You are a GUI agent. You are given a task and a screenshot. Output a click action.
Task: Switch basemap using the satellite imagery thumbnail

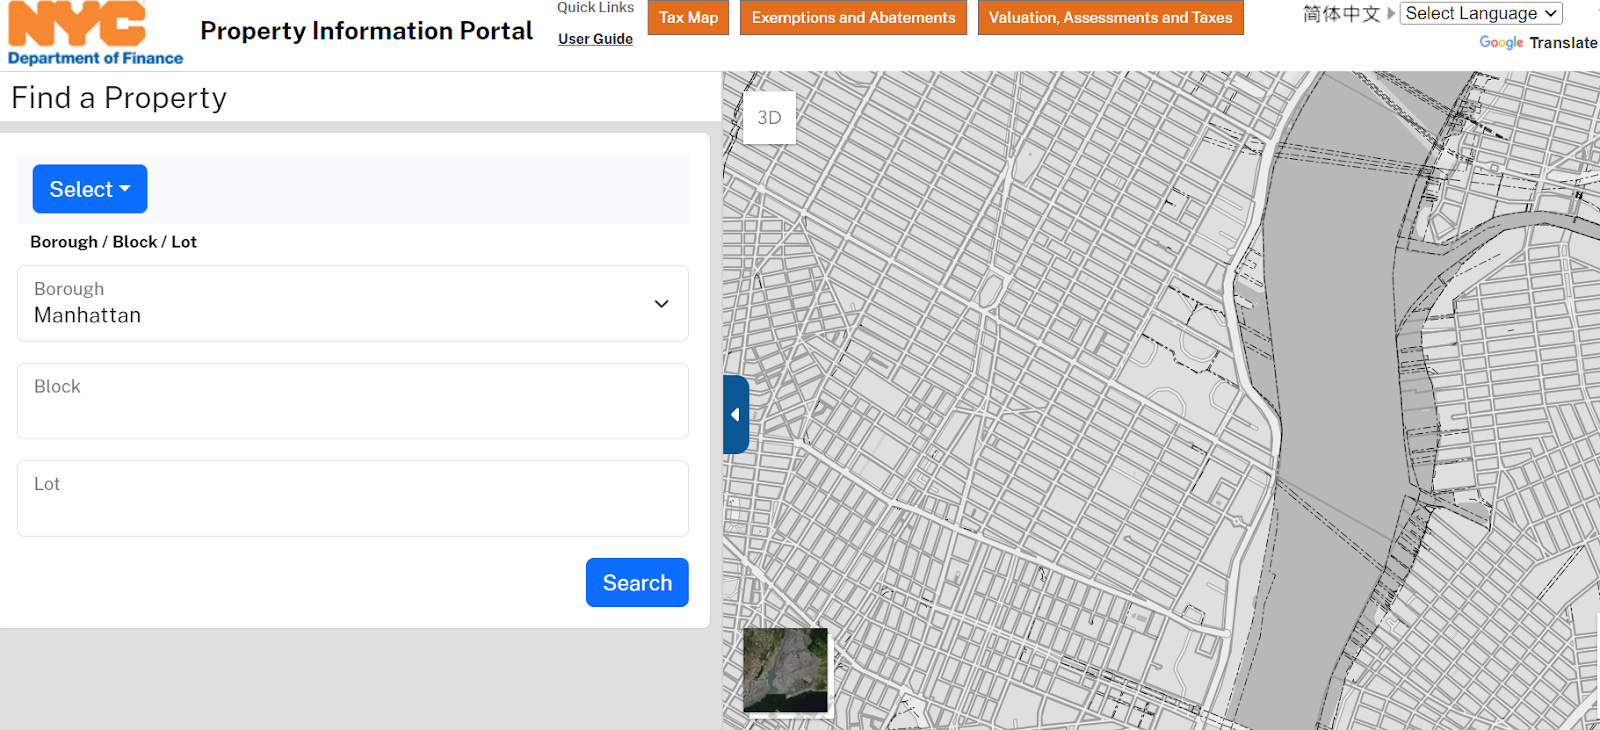pos(786,670)
